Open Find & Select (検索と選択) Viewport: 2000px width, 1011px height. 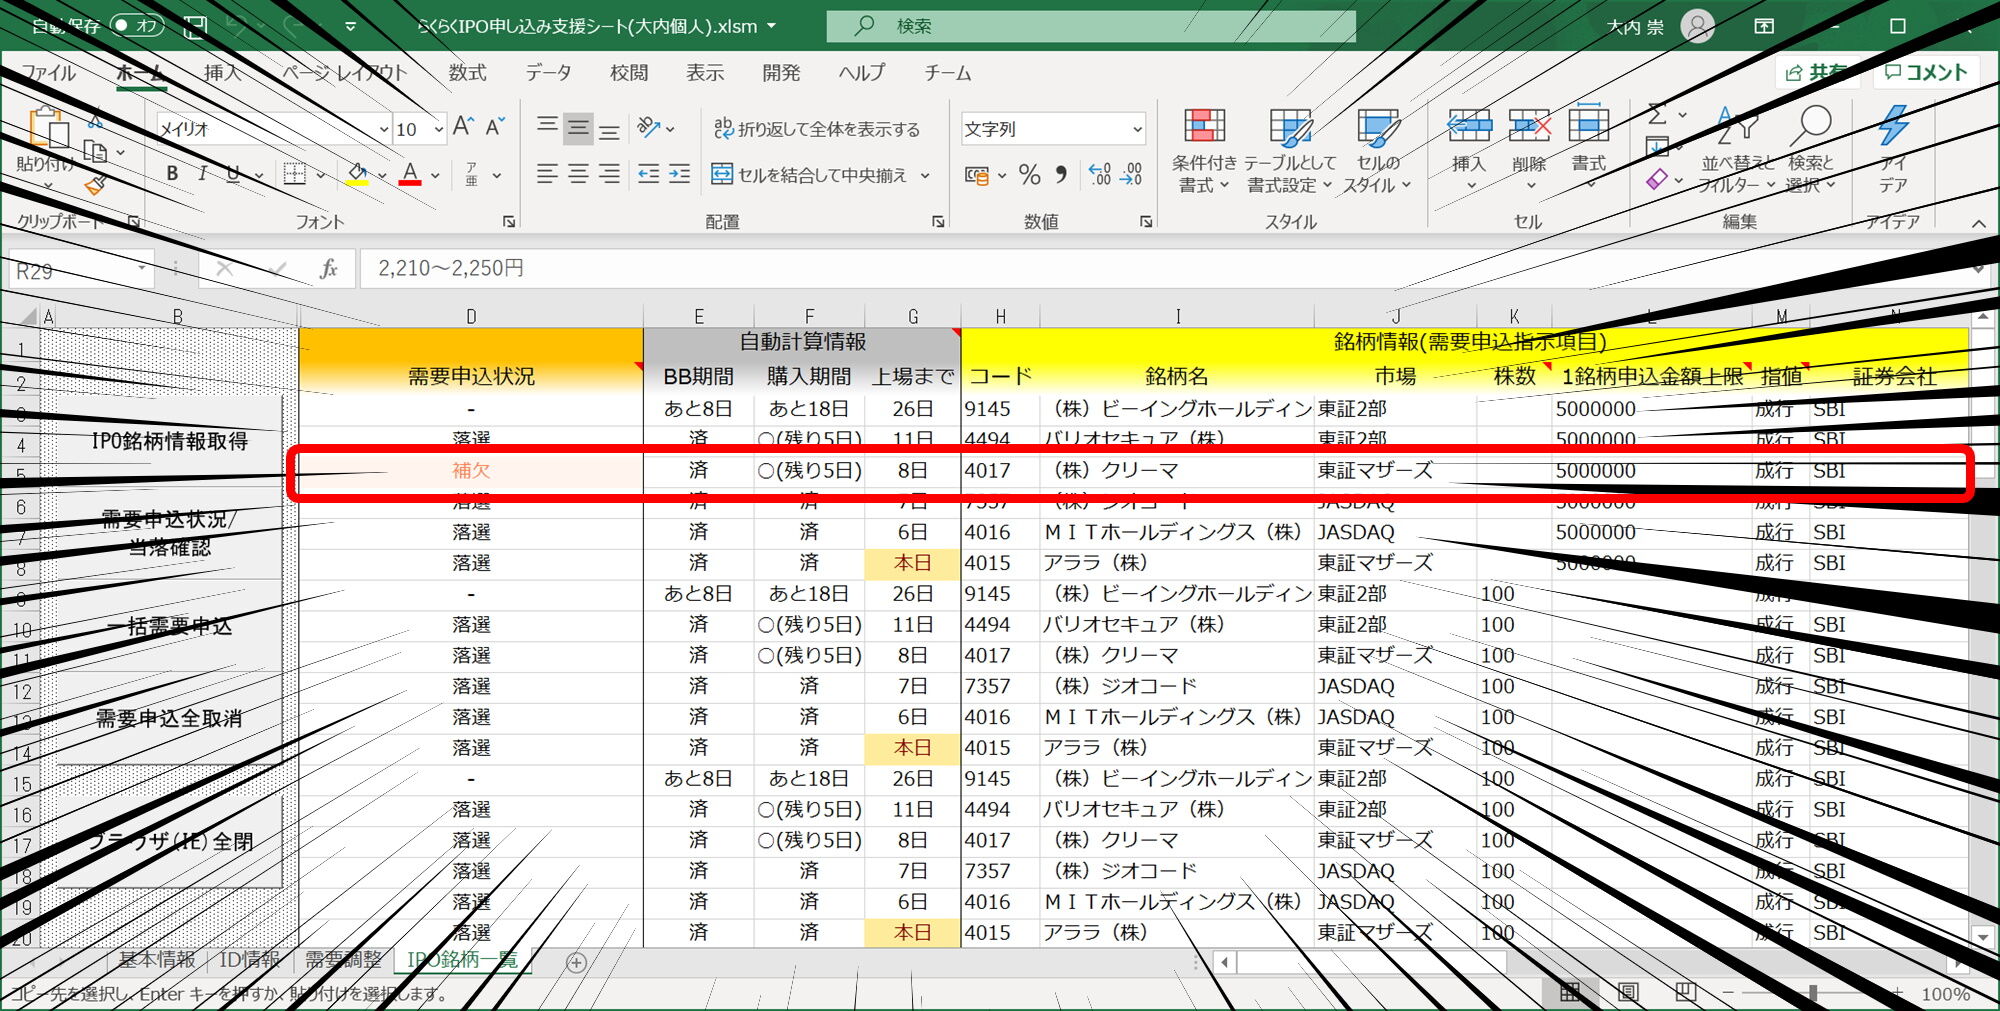pos(1811,150)
